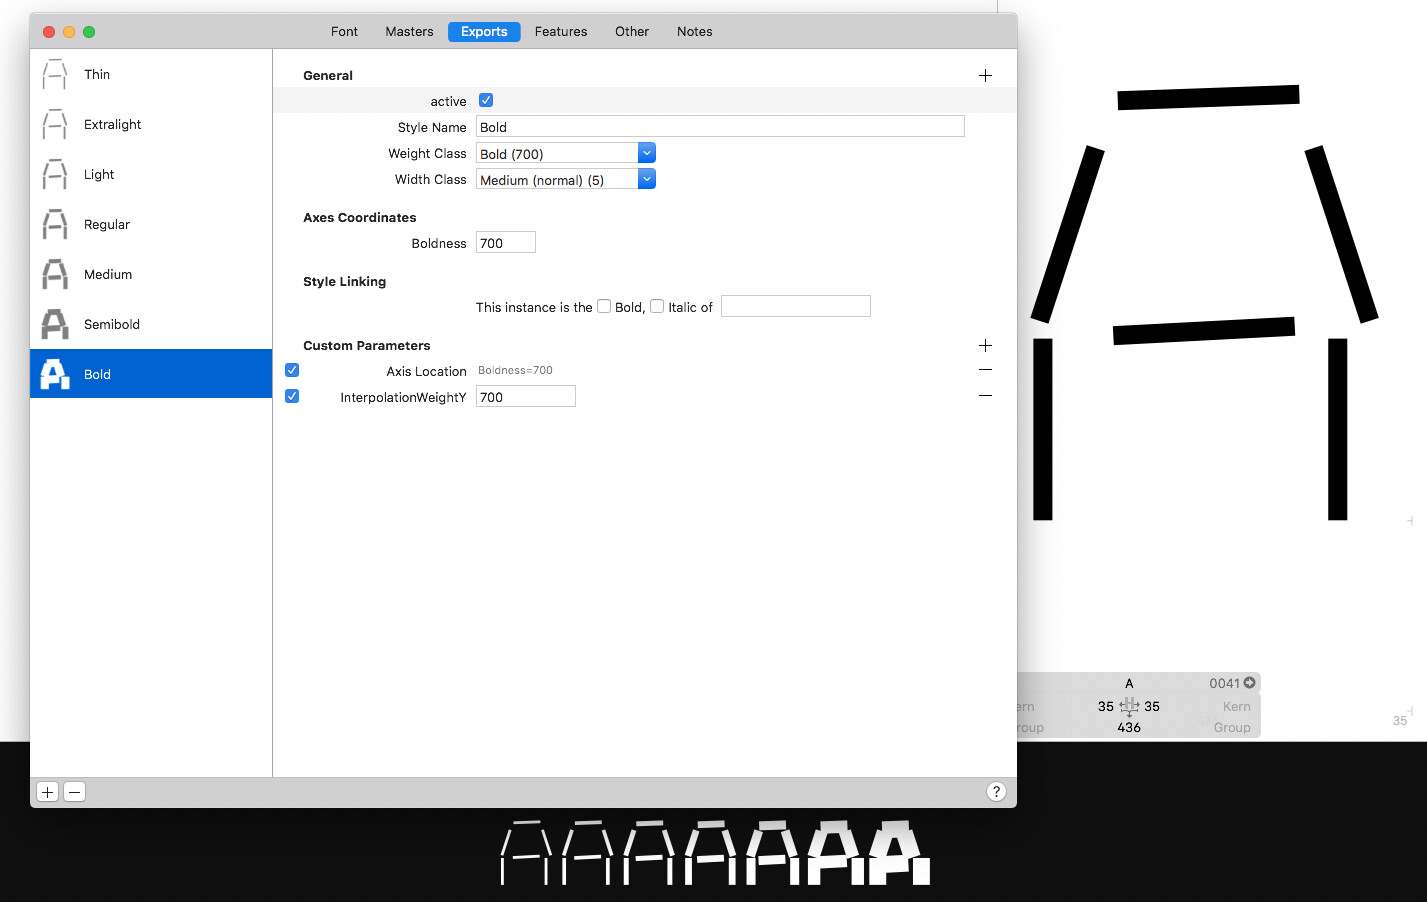Add a new instance with bottom plus button

[47, 792]
